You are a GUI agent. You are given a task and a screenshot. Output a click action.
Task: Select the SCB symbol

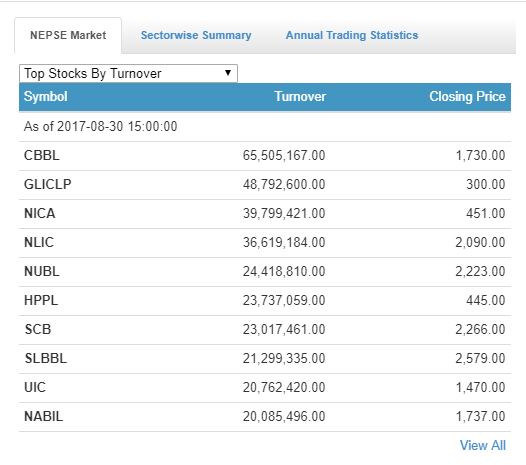click(38, 329)
